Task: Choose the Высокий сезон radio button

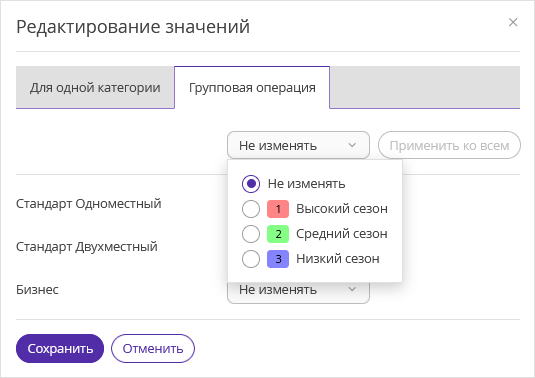Action: [x=251, y=209]
